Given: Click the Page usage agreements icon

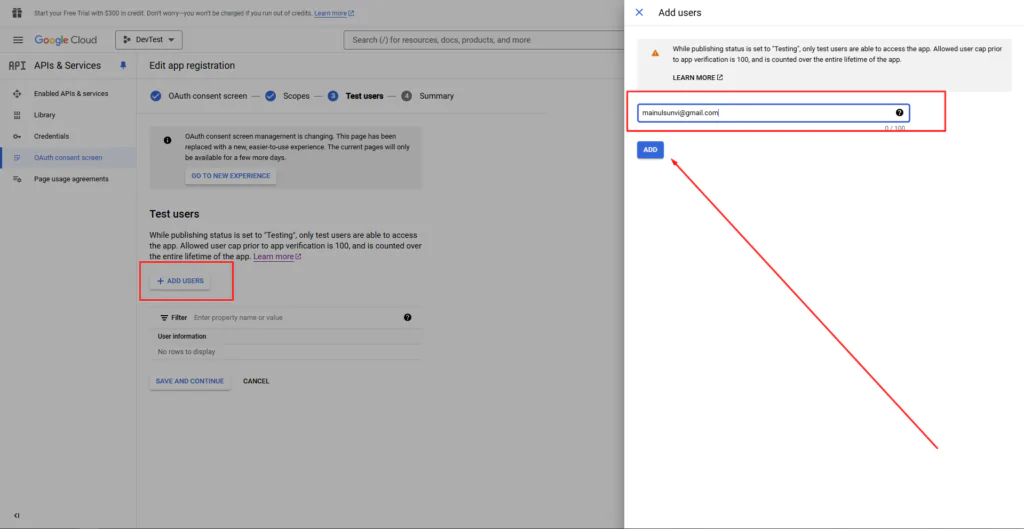Looking at the screenshot, I should pyautogui.click(x=17, y=179).
